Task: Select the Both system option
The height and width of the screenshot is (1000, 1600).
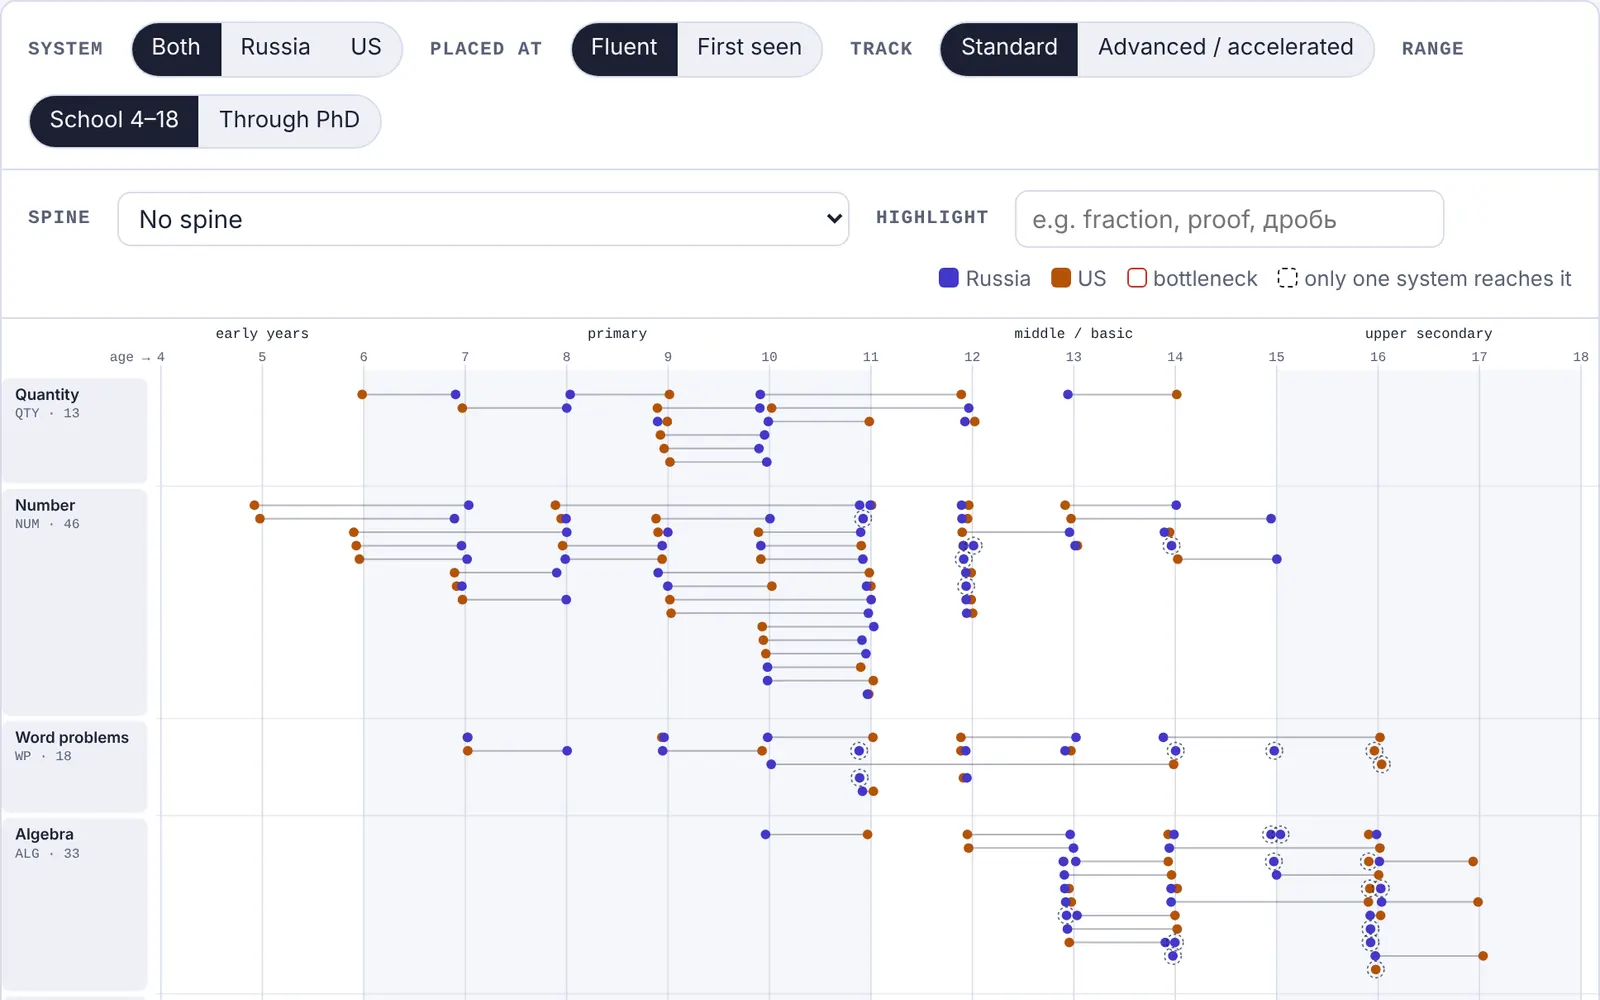Action: [176, 48]
